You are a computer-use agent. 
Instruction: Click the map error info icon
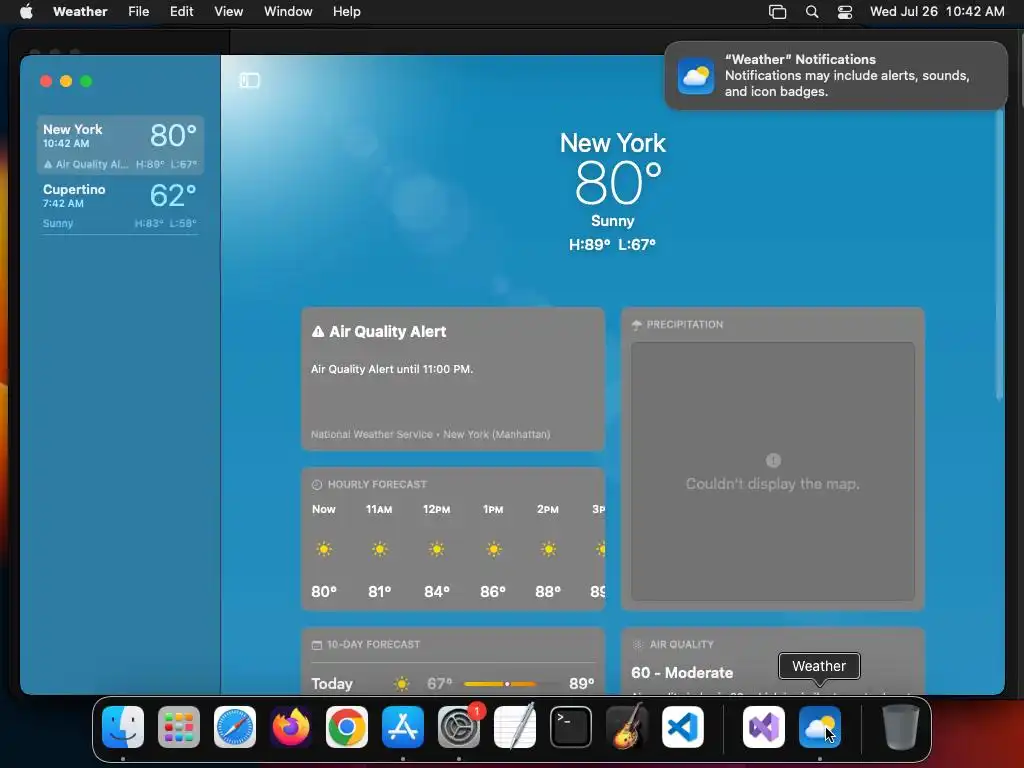click(773, 460)
